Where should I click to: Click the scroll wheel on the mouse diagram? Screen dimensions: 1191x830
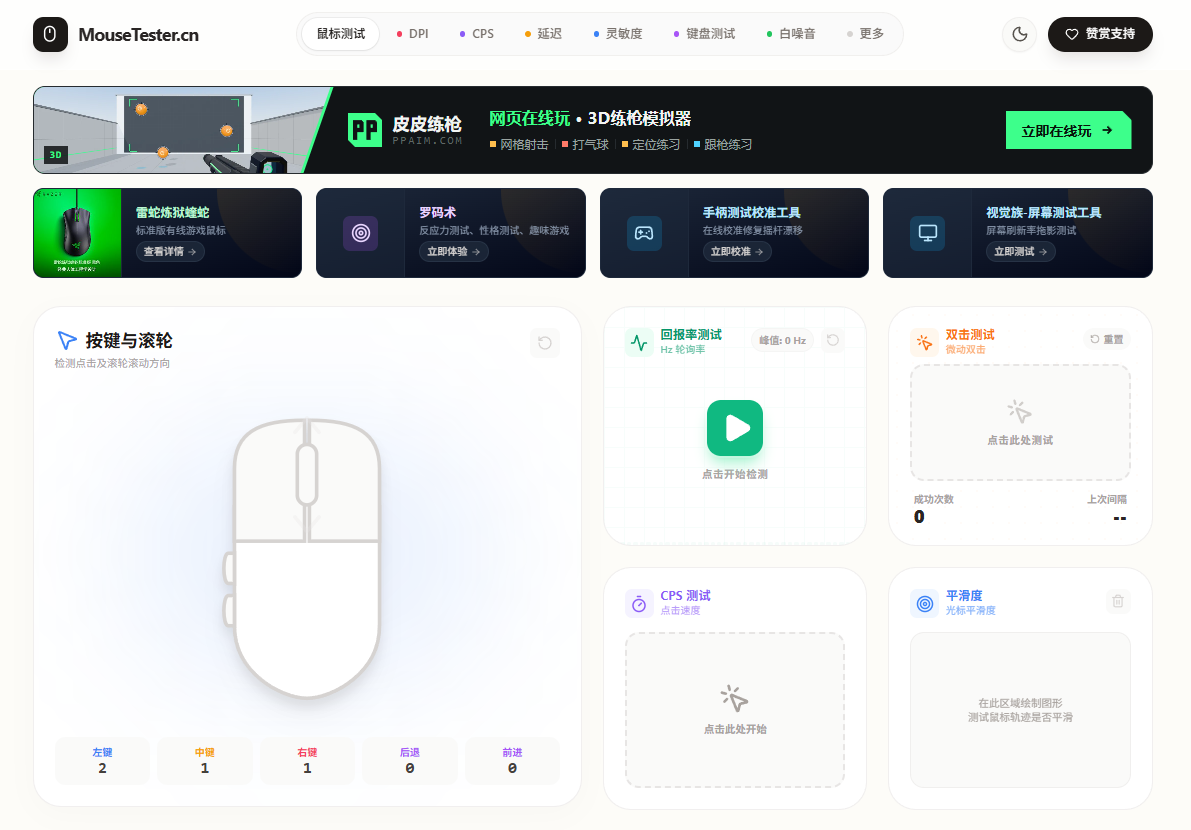(307, 475)
